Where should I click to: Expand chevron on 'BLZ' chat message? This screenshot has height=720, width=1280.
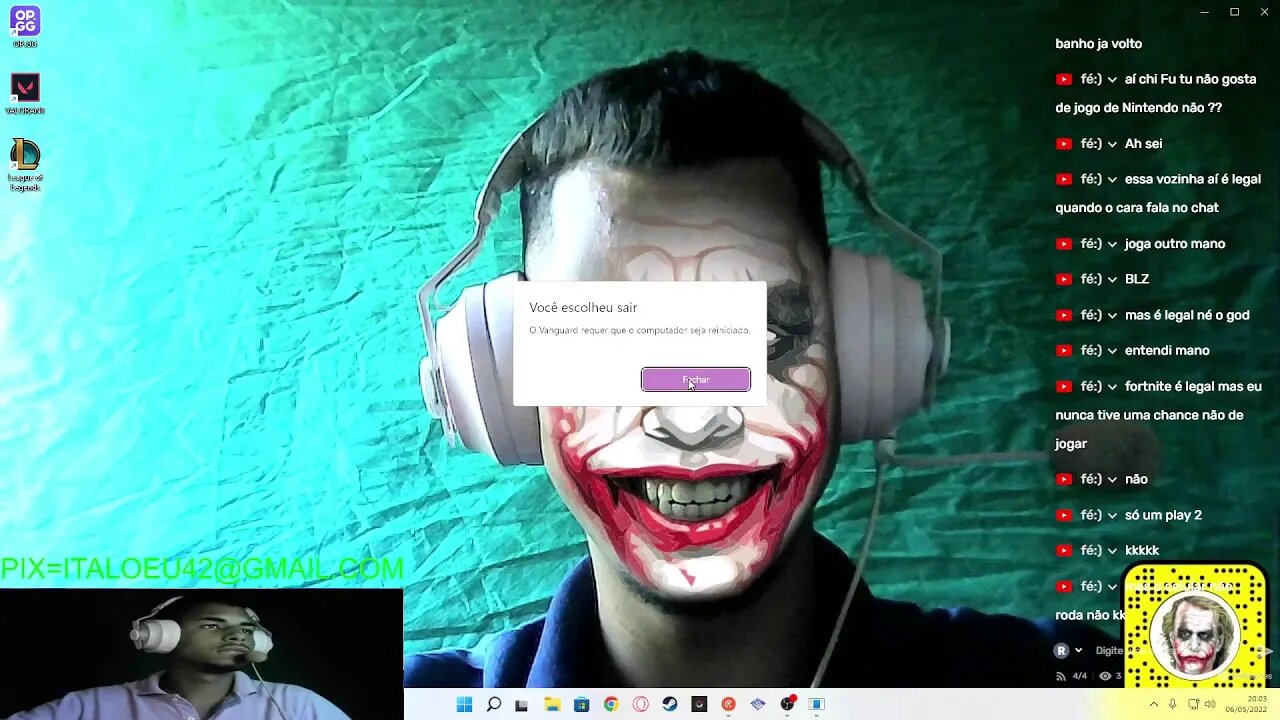(1112, 279)
